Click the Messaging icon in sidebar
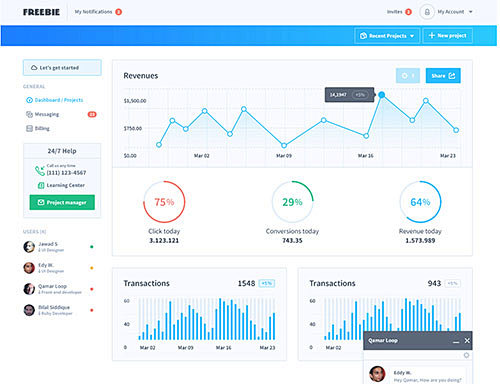Viewport: 500px width, 384px height. (x=29, y=114)
